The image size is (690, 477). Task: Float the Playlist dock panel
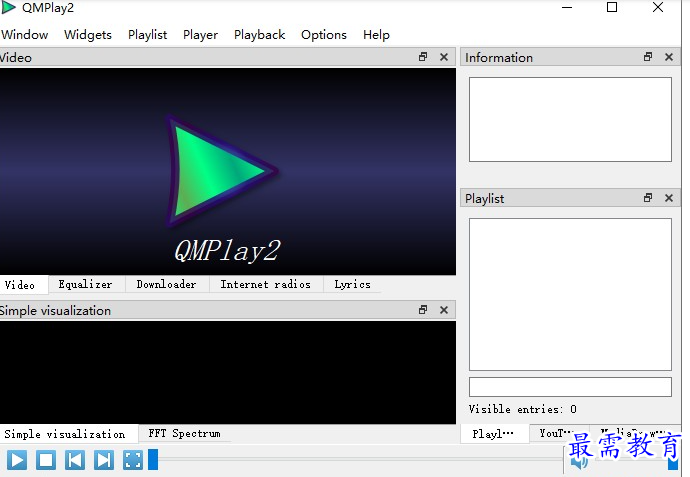pyautogui.click(x=648, y=198)
